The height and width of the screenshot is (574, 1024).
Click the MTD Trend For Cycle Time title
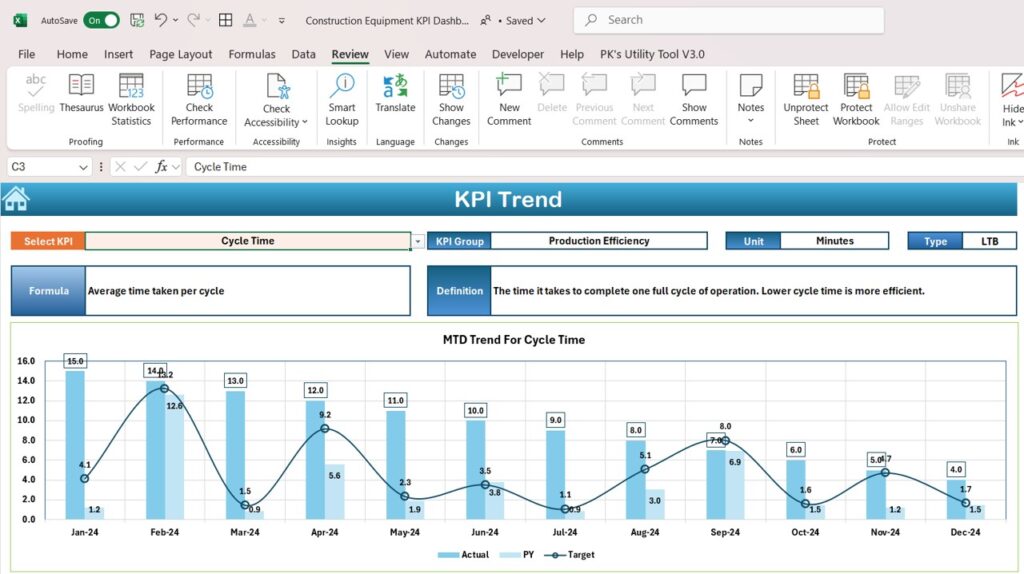(x=513, y=340)
